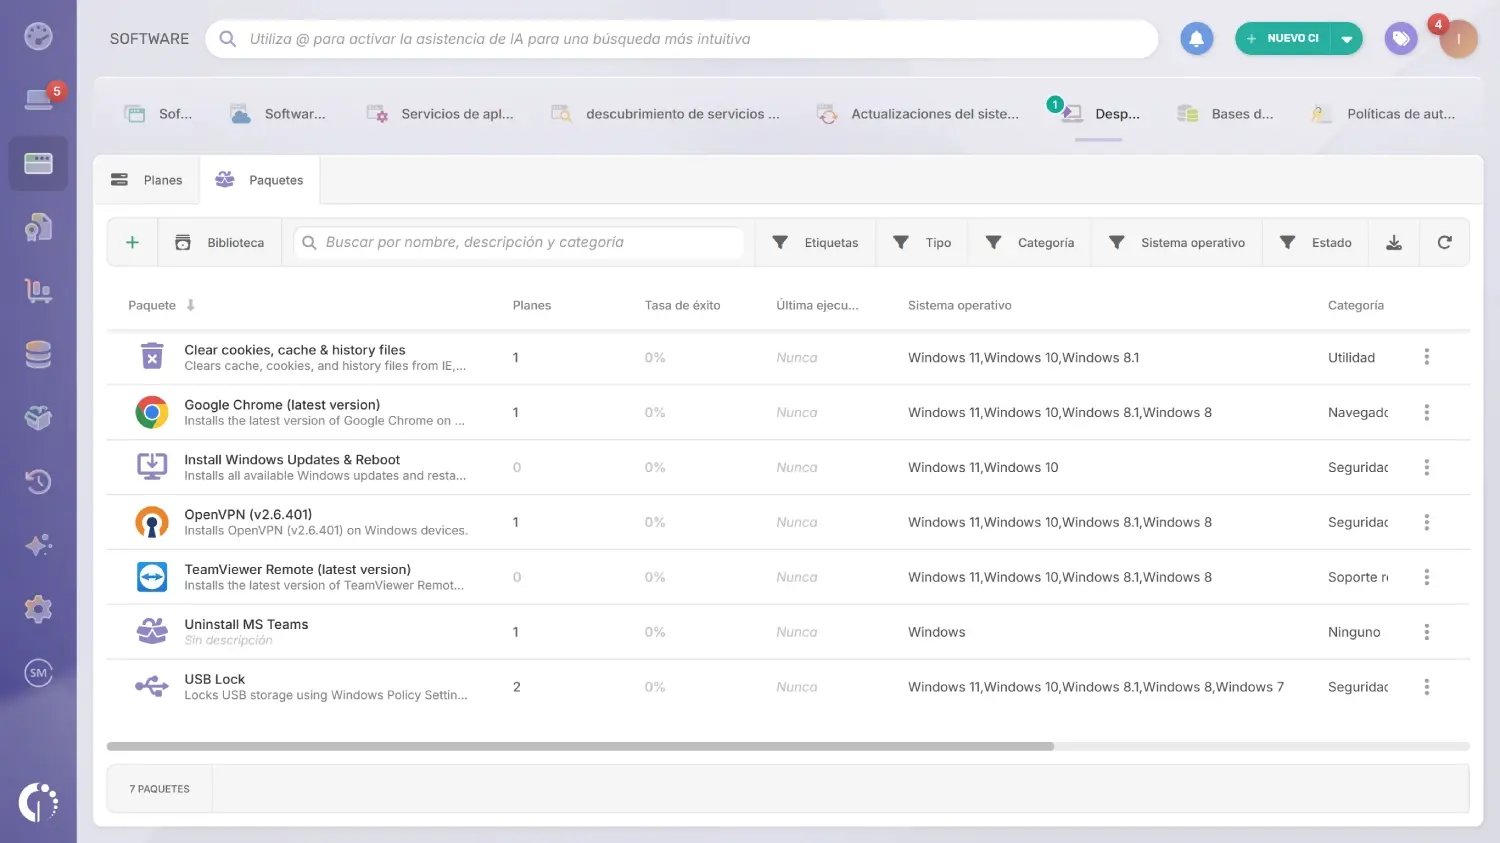Click the horizontal table scrollbar
The height and width of the screenshot is (843, 1500).
(x=580, y=746)
